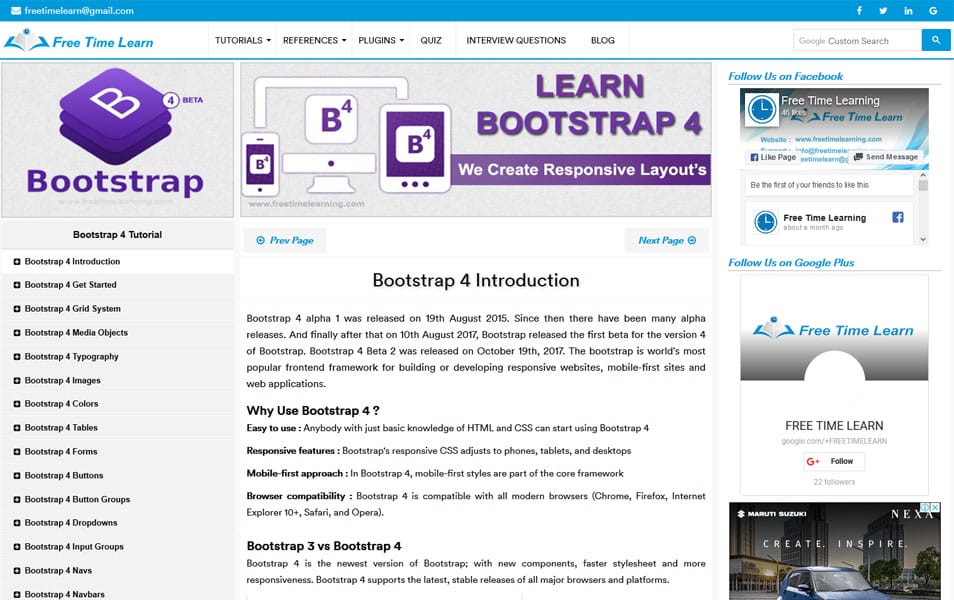Click plus icon beside Bootstrap 4 Tables
The width and height of the screenshot is (954, 600).
pyautogui.click(x=17, y=428)
